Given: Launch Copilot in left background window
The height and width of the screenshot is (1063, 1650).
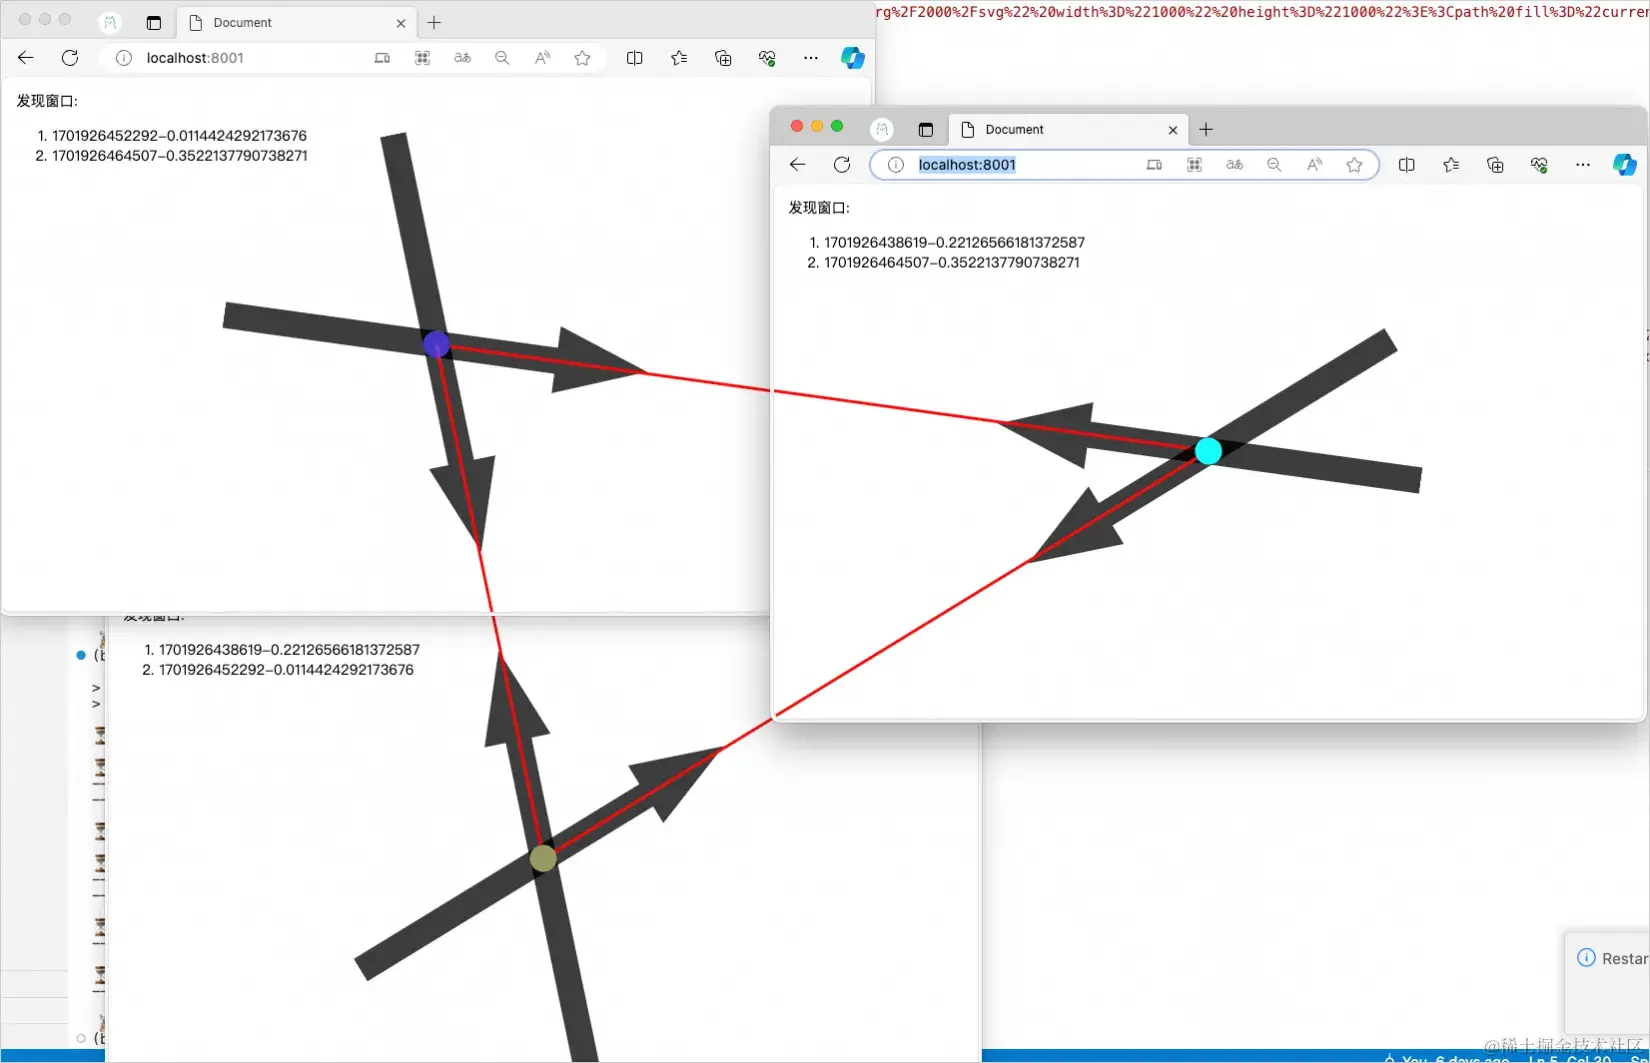Looking at the screenshot, I should click(x=852, y=58).
